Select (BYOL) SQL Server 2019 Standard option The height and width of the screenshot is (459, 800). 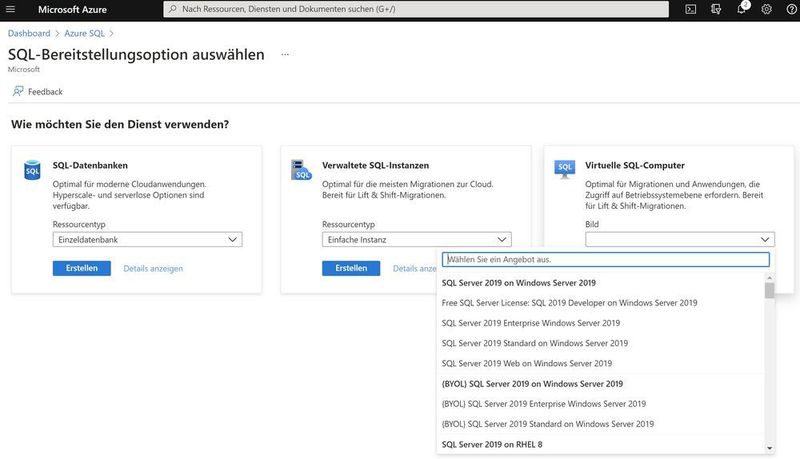548,424
